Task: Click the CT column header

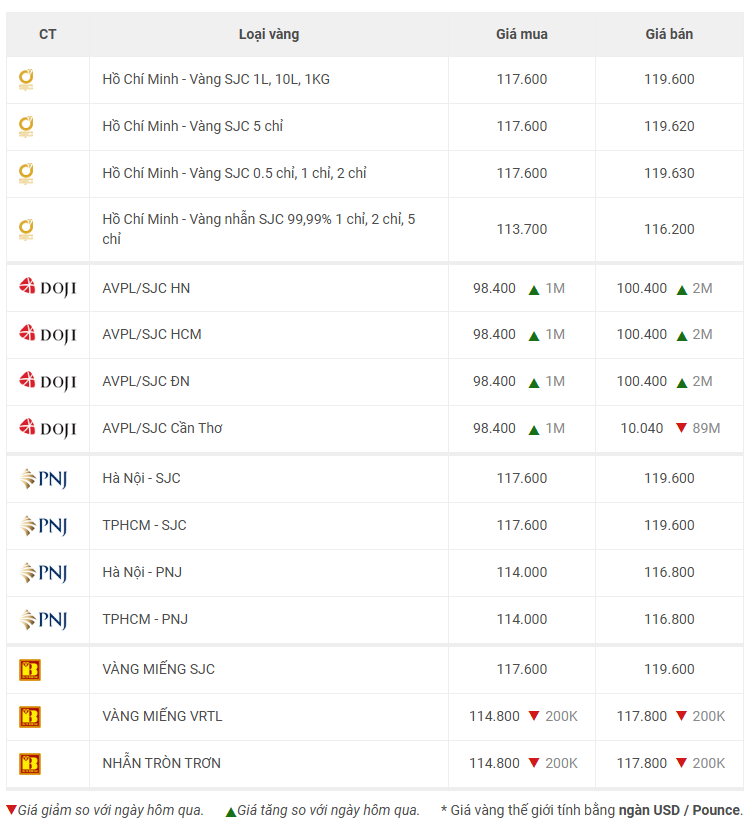Action: click(x=48, y=34)
